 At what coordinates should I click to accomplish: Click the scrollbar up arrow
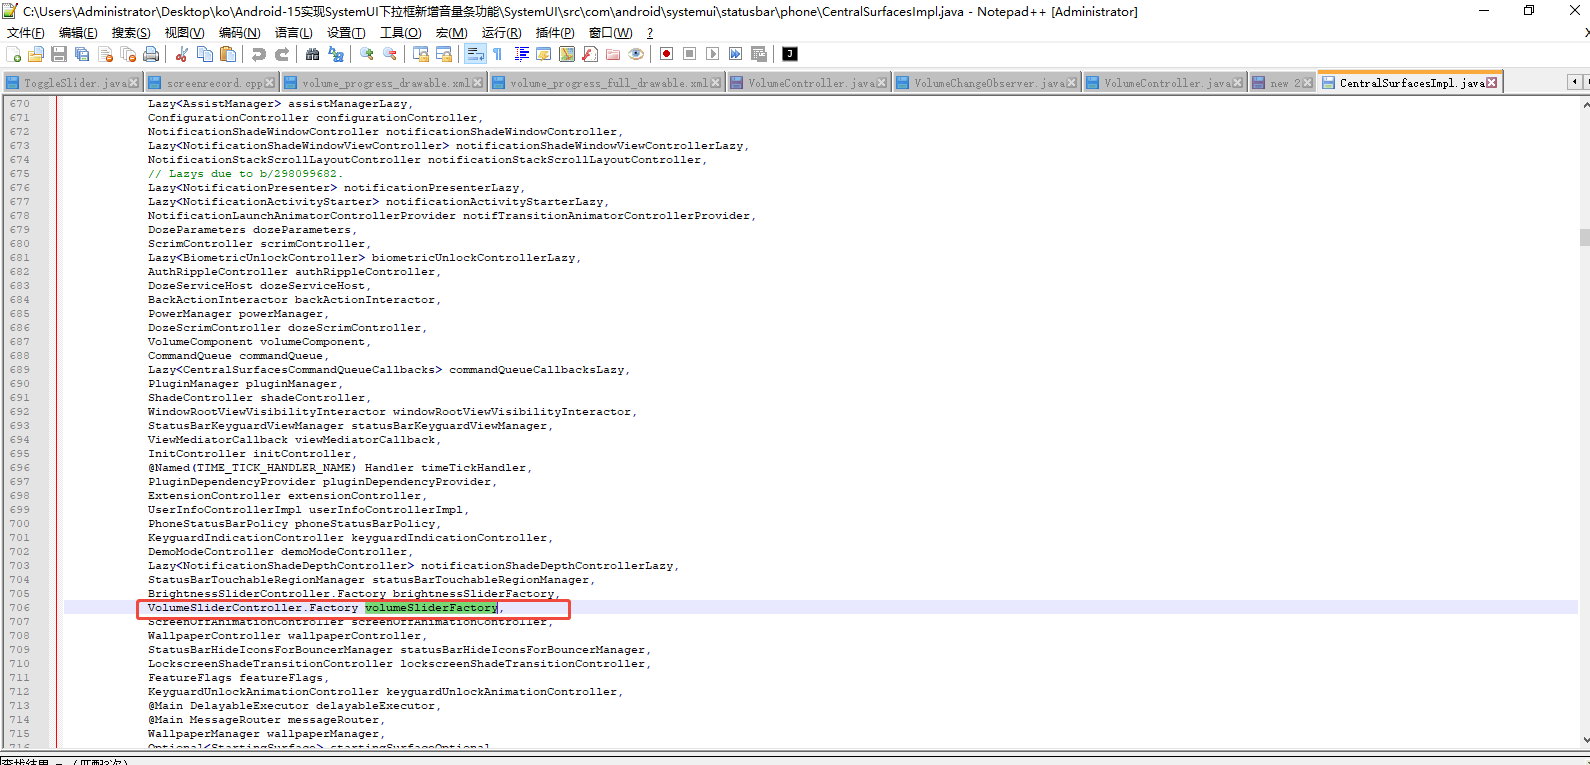(1584, 104)
